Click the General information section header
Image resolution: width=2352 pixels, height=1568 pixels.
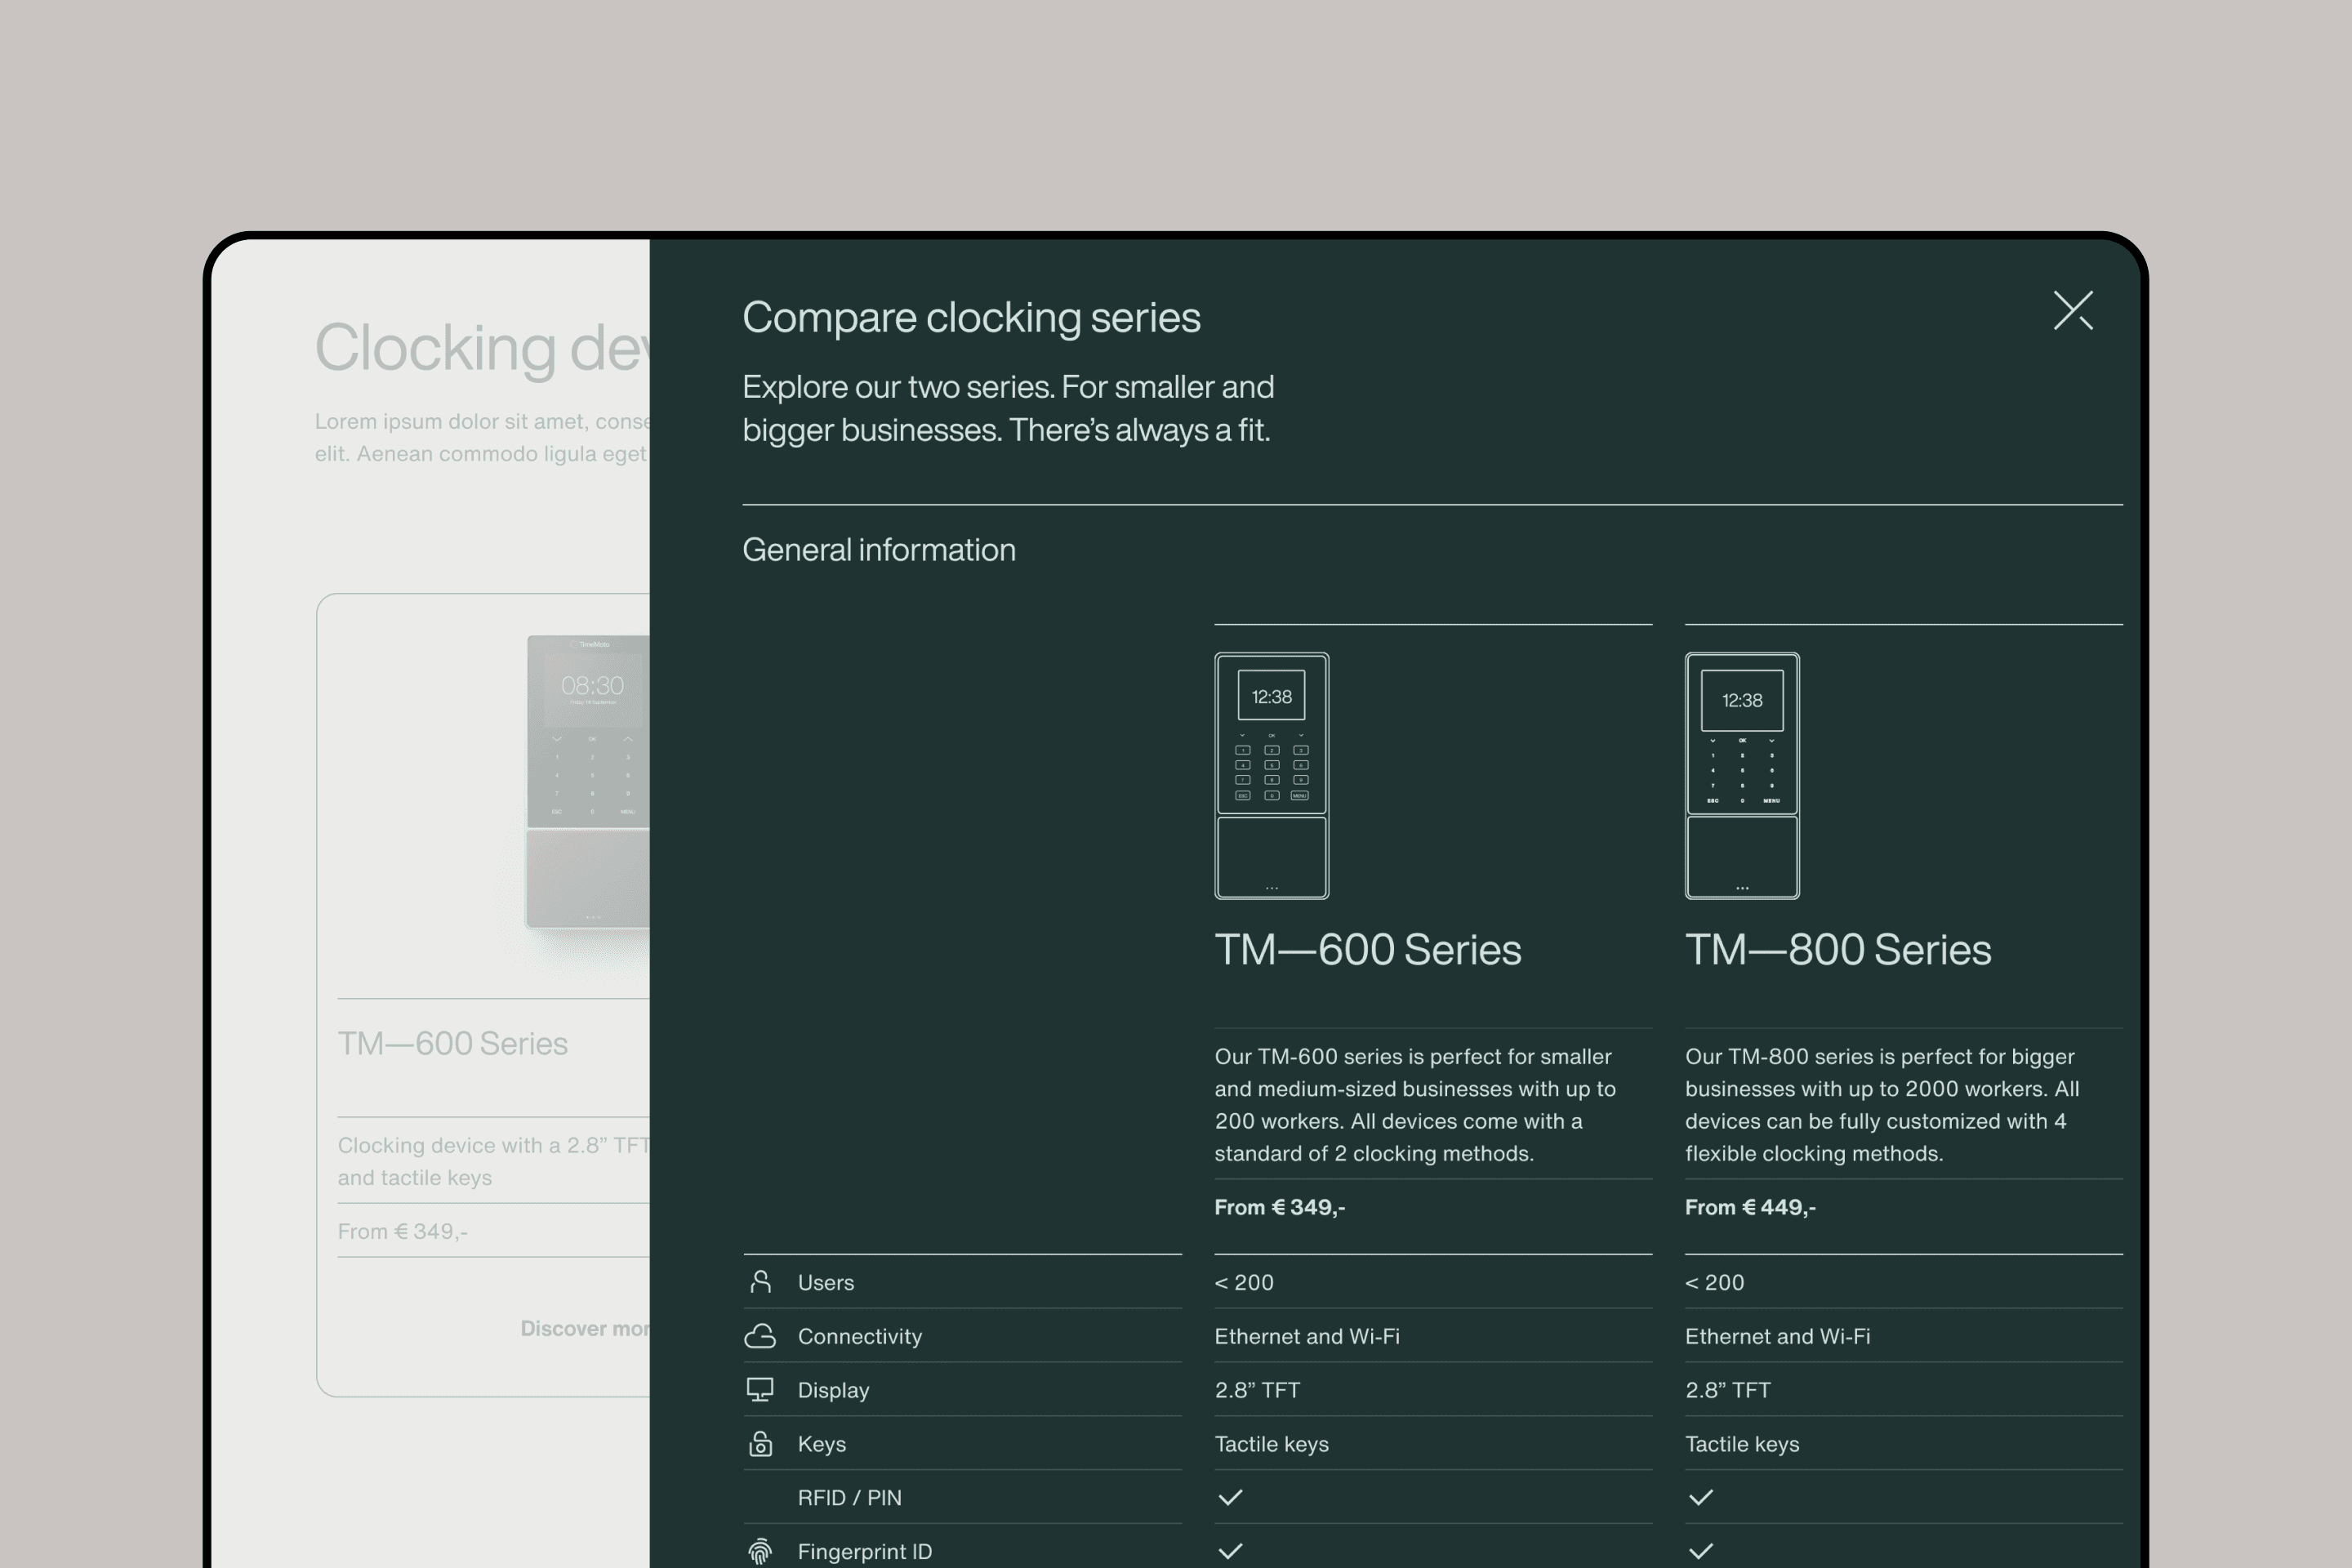pyautogui.click(x=878, y=550)
